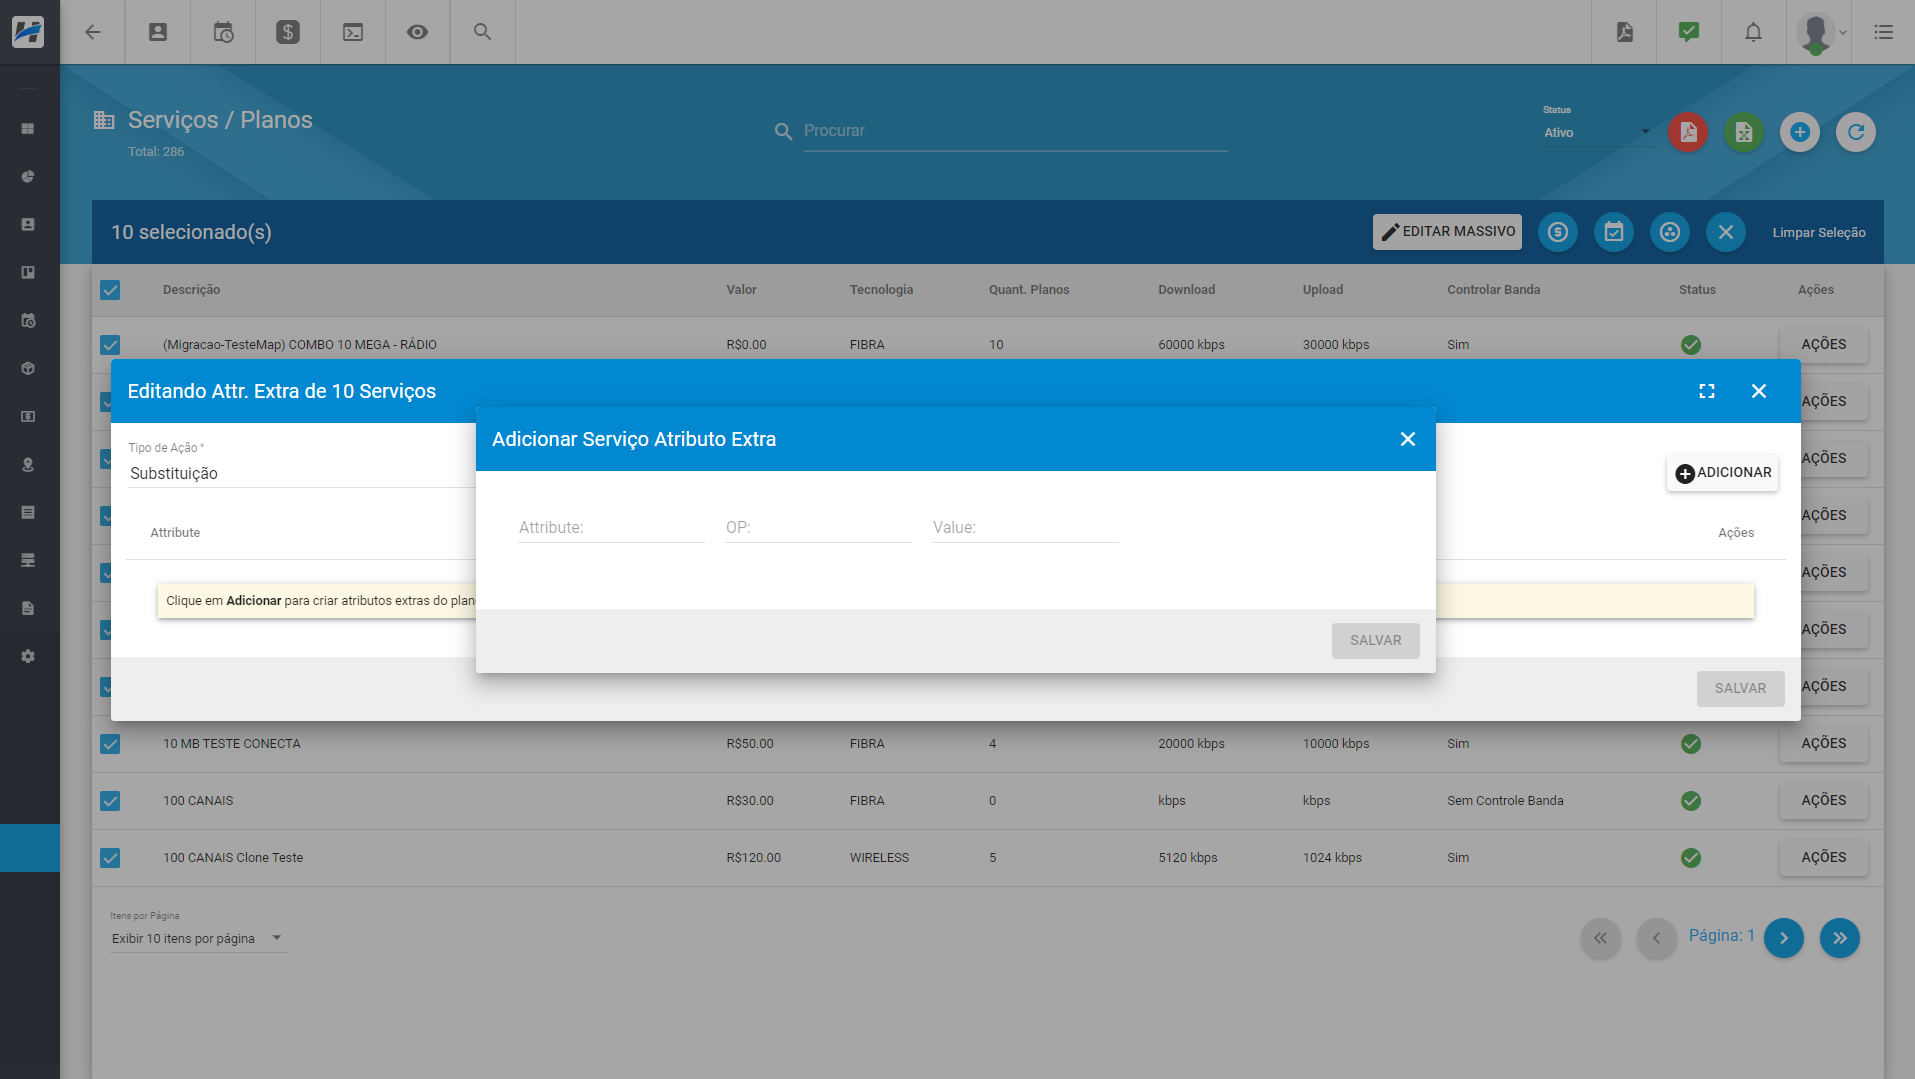
Task: Open the user avatar menu
Action: [1818, 32]
